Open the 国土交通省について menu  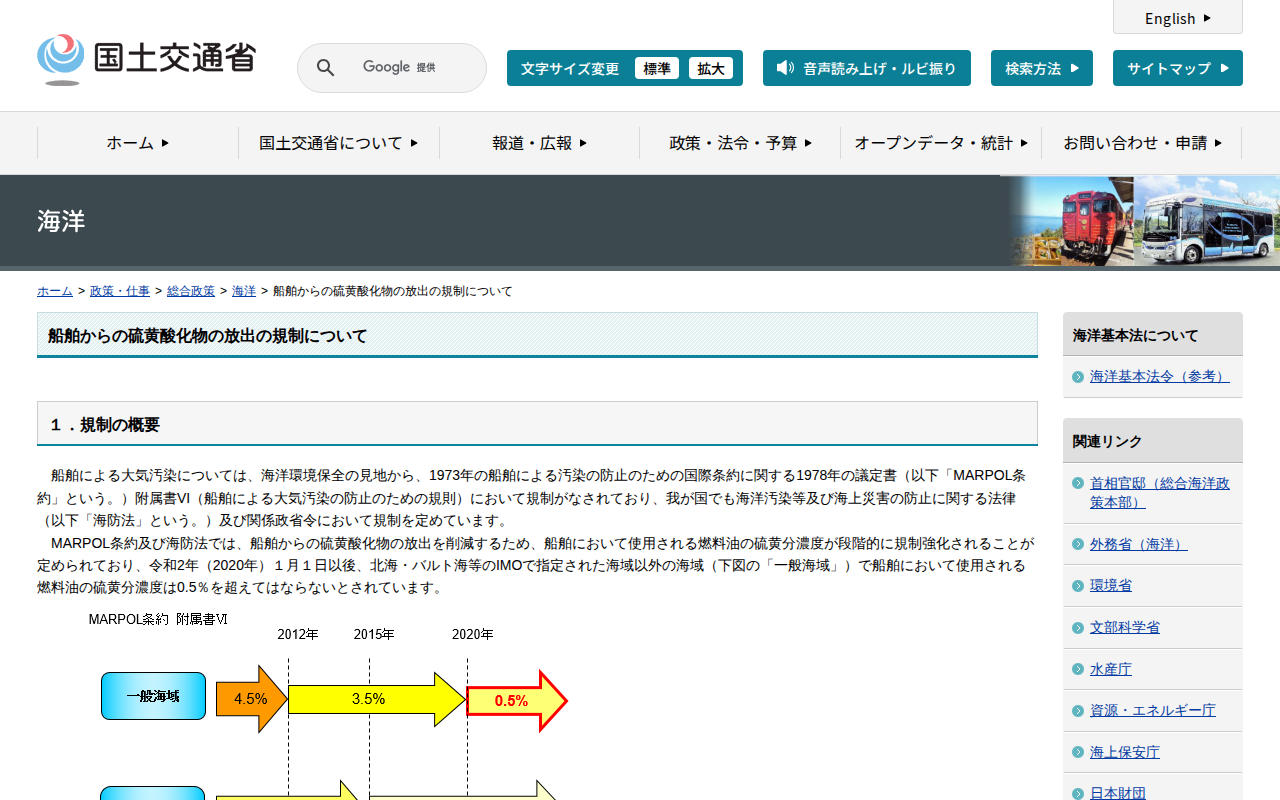[339, 143]
